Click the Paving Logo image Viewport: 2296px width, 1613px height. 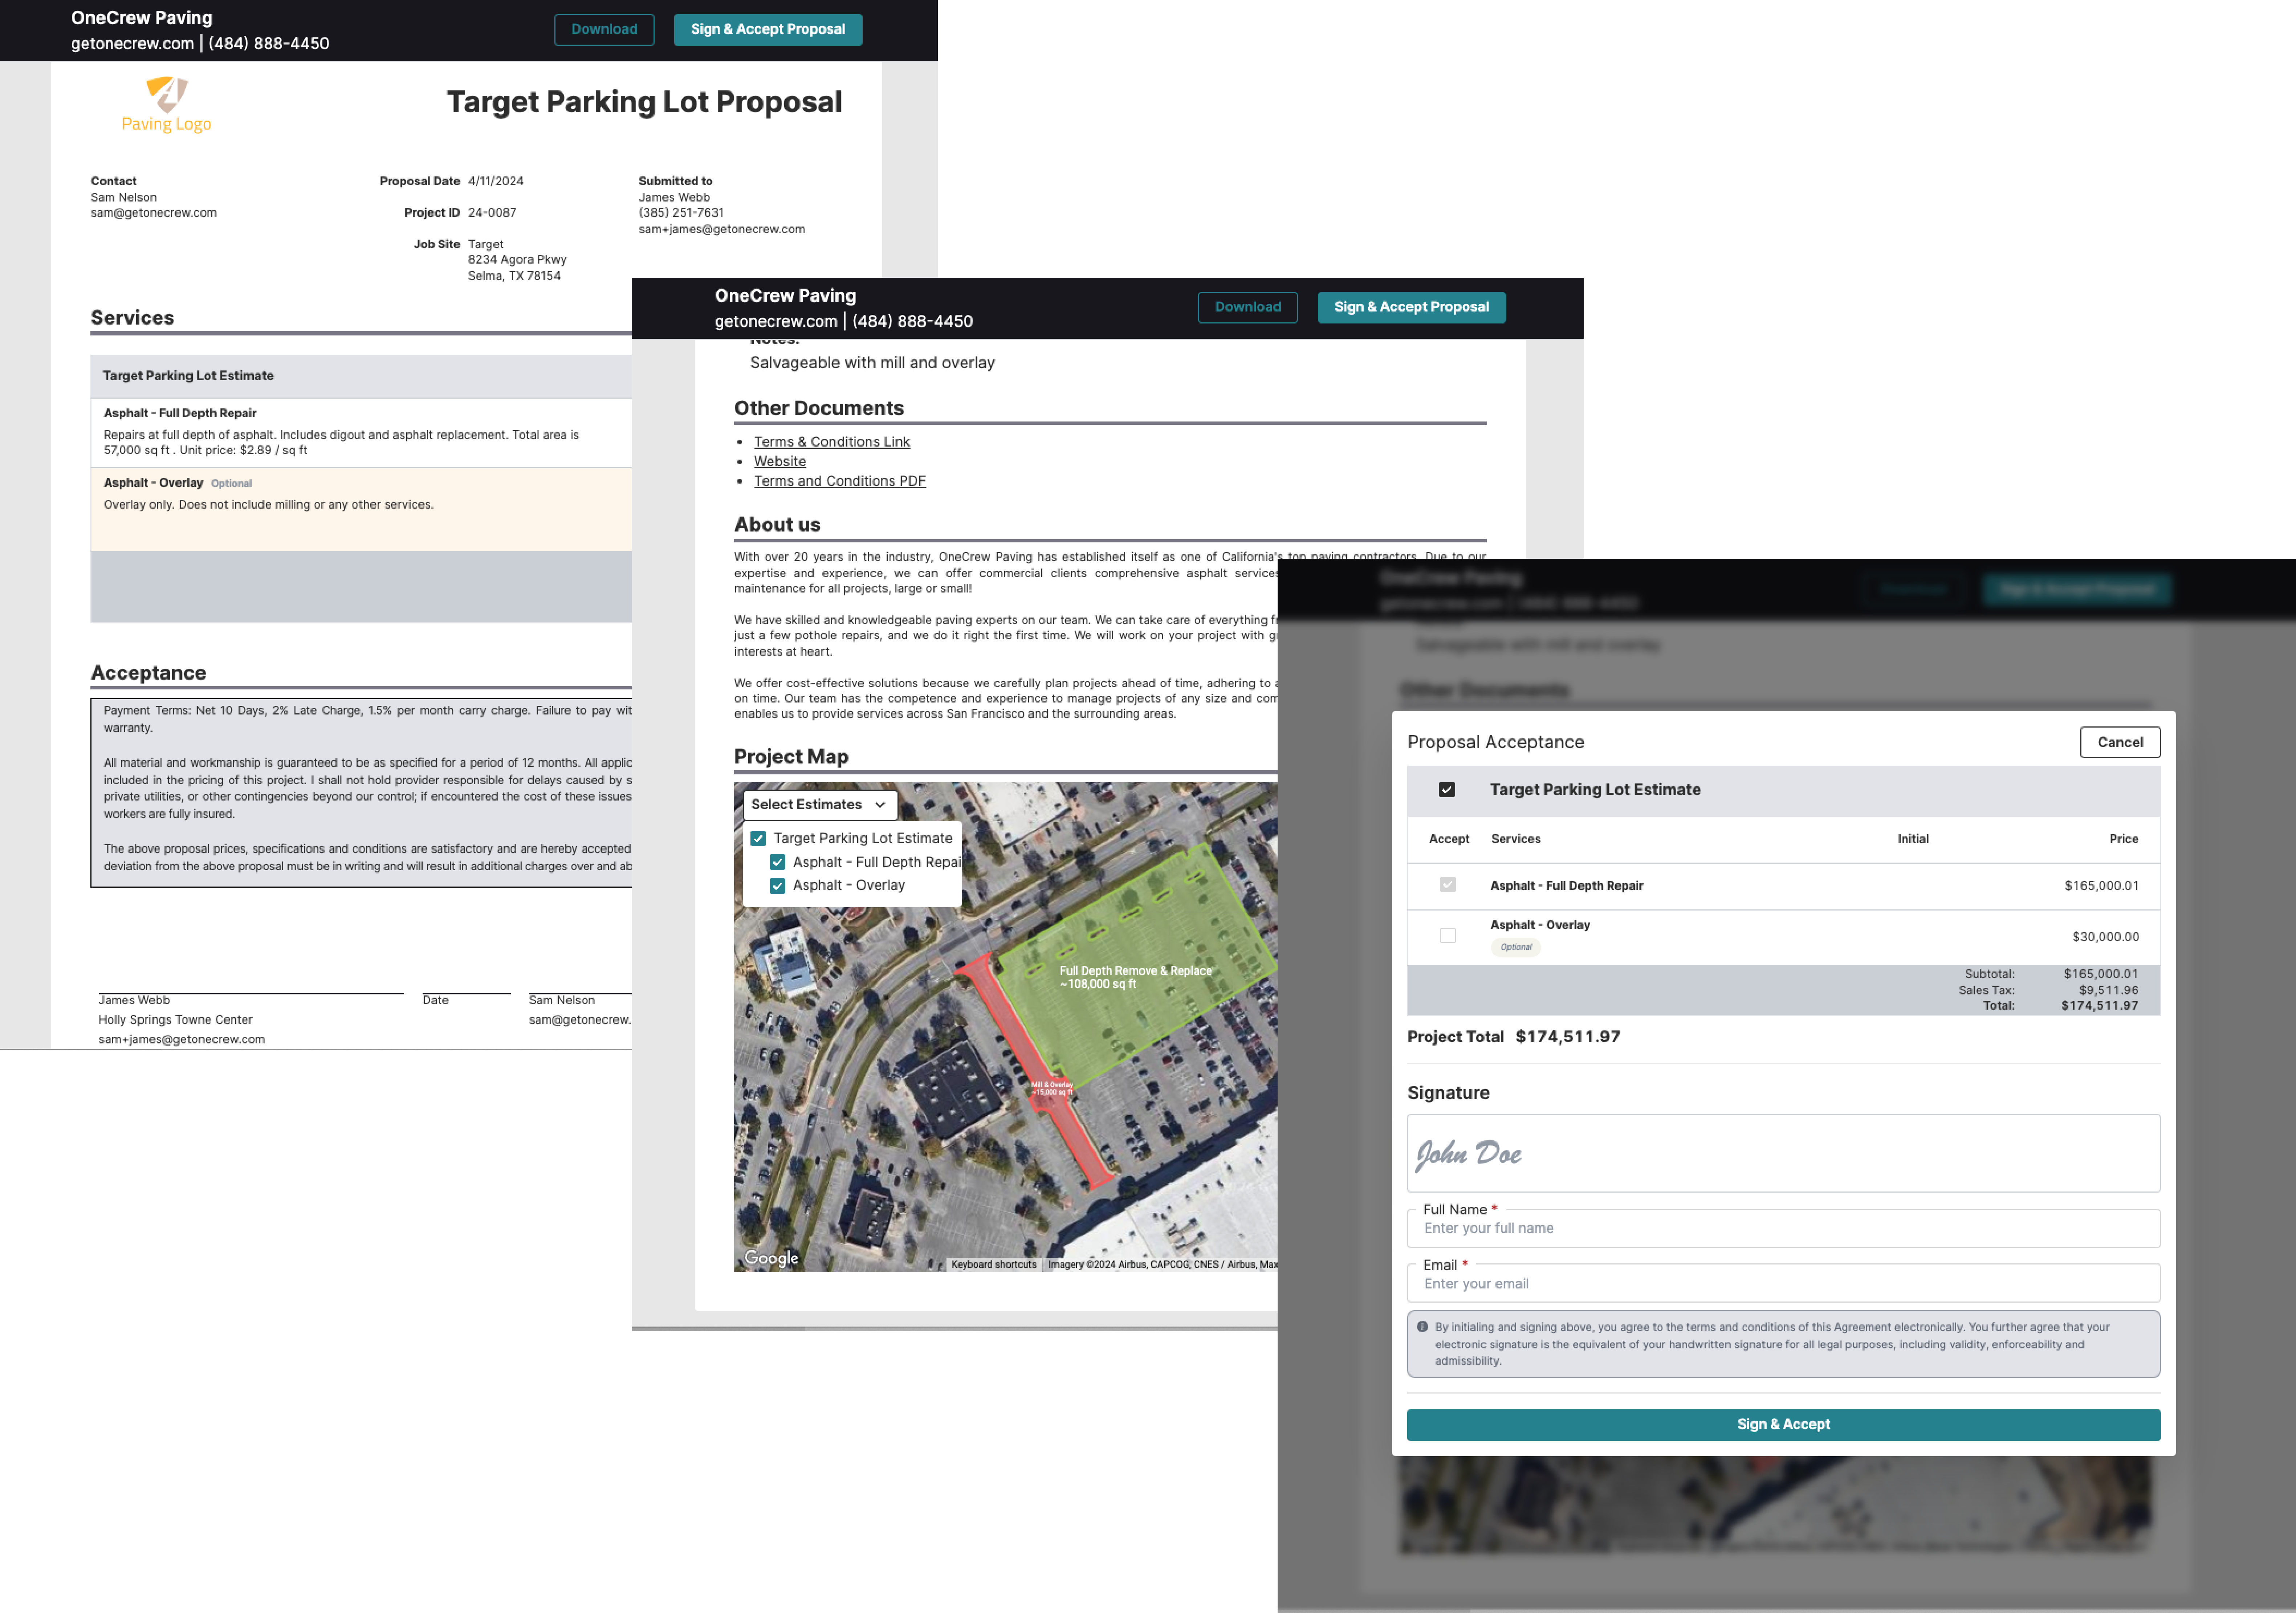(x=166, y=104)
